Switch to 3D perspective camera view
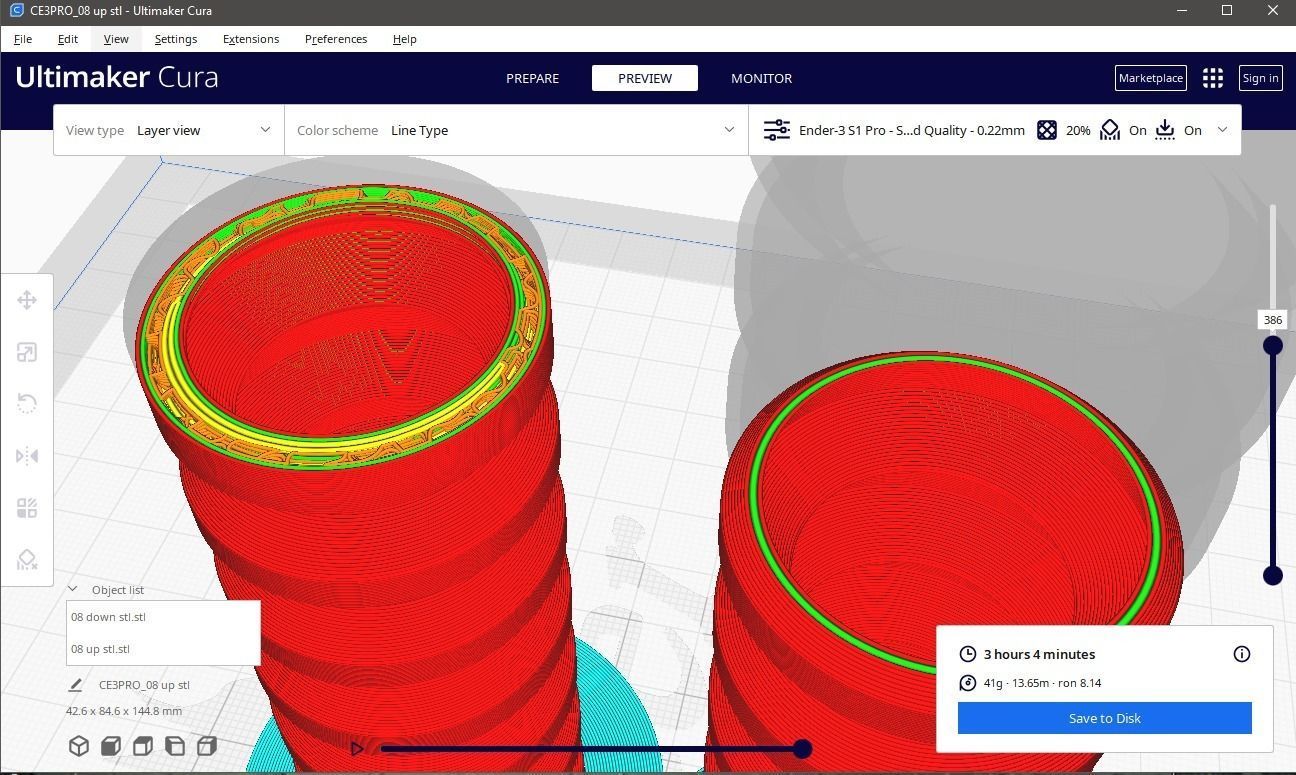Viewport: 1296px width, 775px height. 79,746
